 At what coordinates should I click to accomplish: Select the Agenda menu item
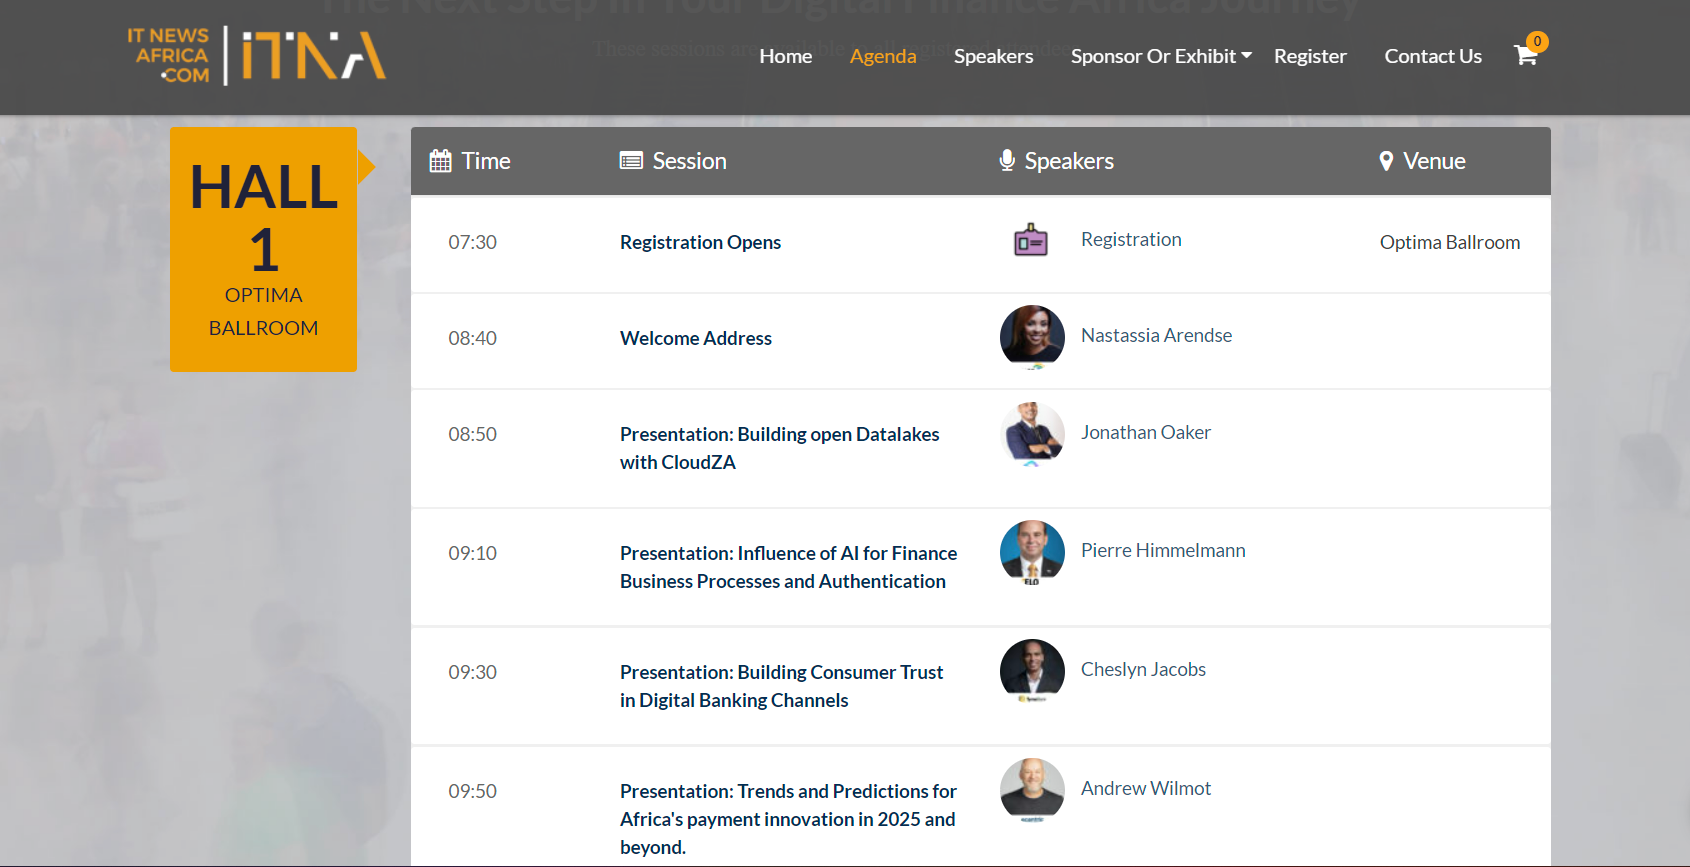click(882, 56)
